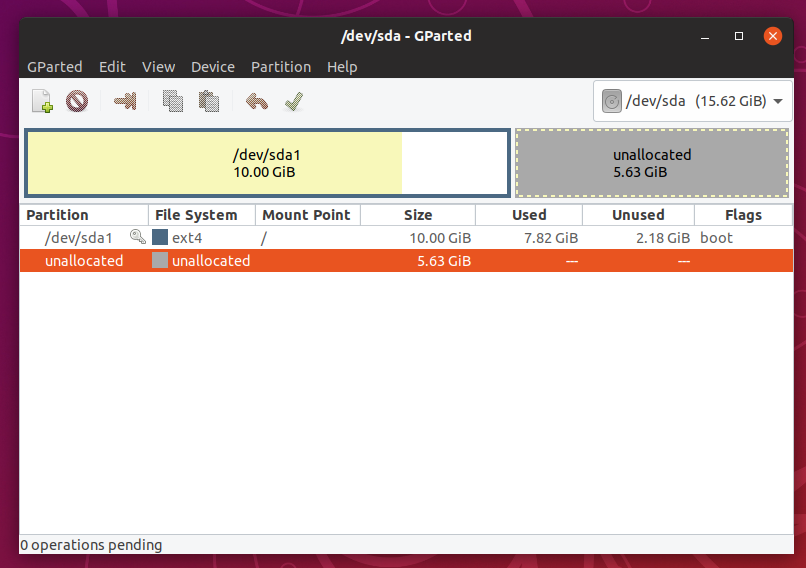Select the unallocated 5.63 GiB disk map block

coord(652,163)
